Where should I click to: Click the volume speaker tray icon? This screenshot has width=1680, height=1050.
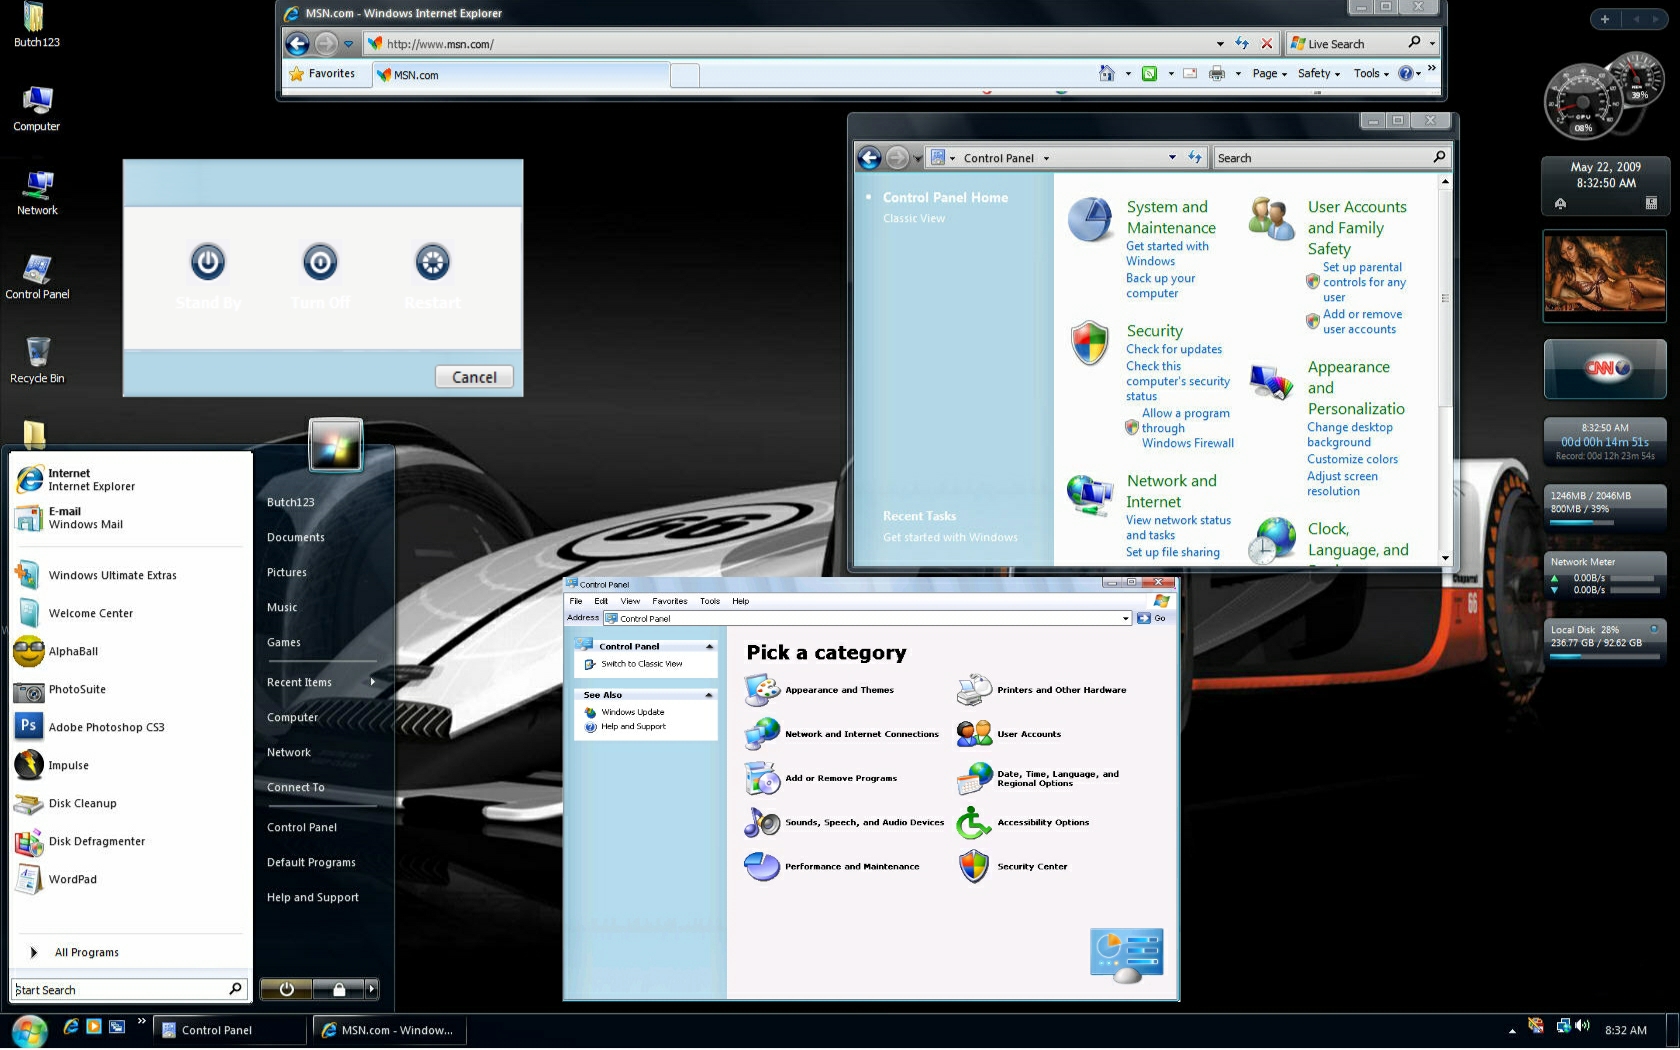tap(1582, 1025)
